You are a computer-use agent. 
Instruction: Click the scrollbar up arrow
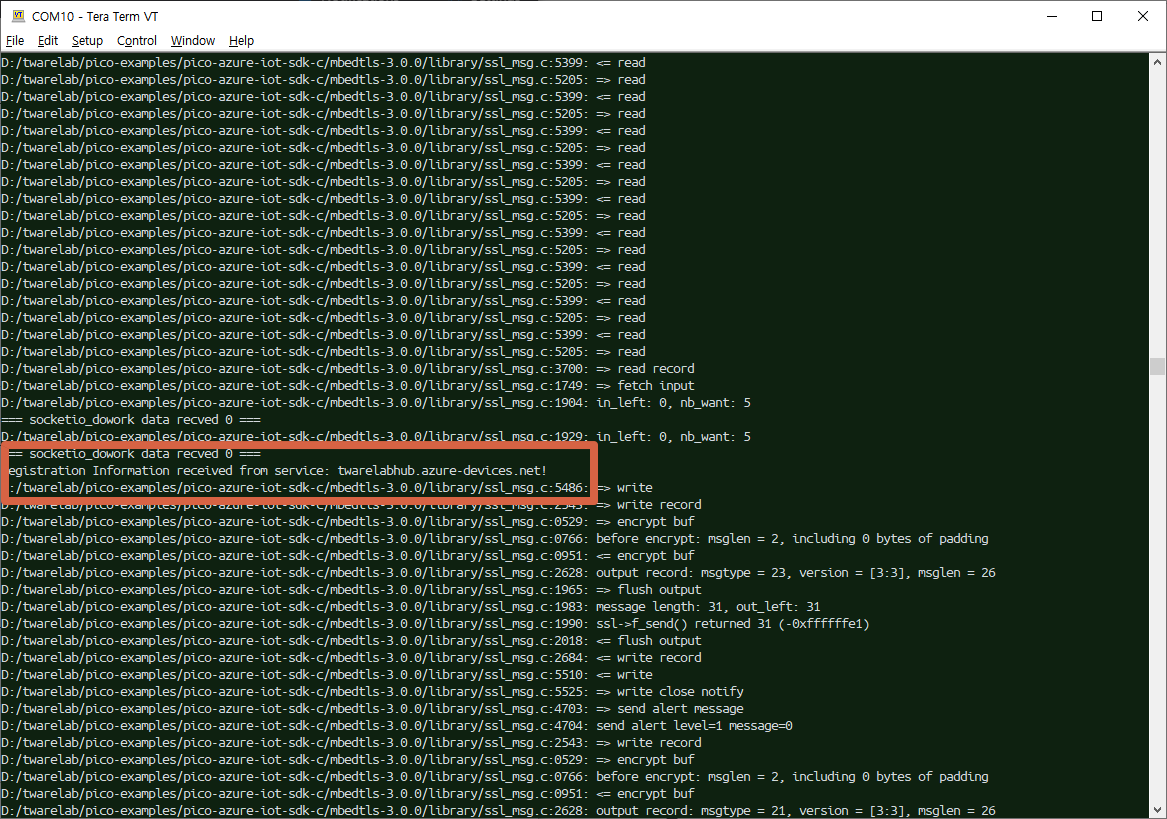coord(1157,63)
